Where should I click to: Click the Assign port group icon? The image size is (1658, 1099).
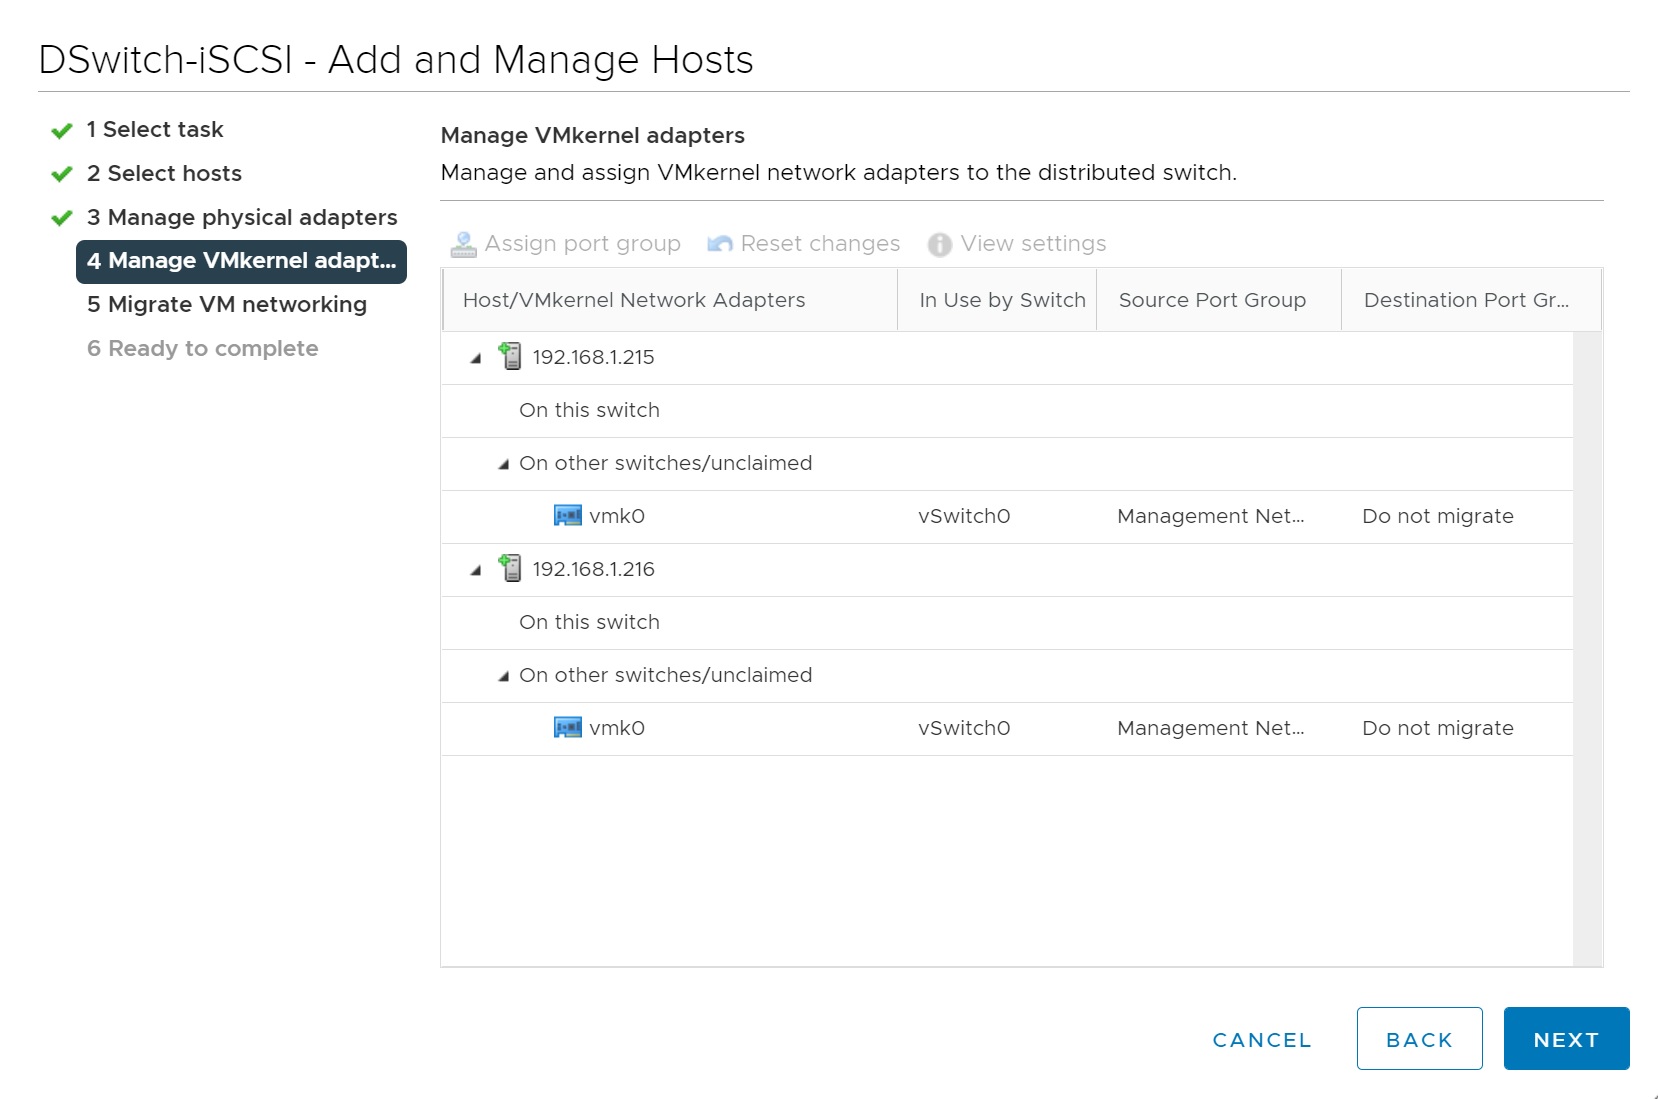[463, 244]
